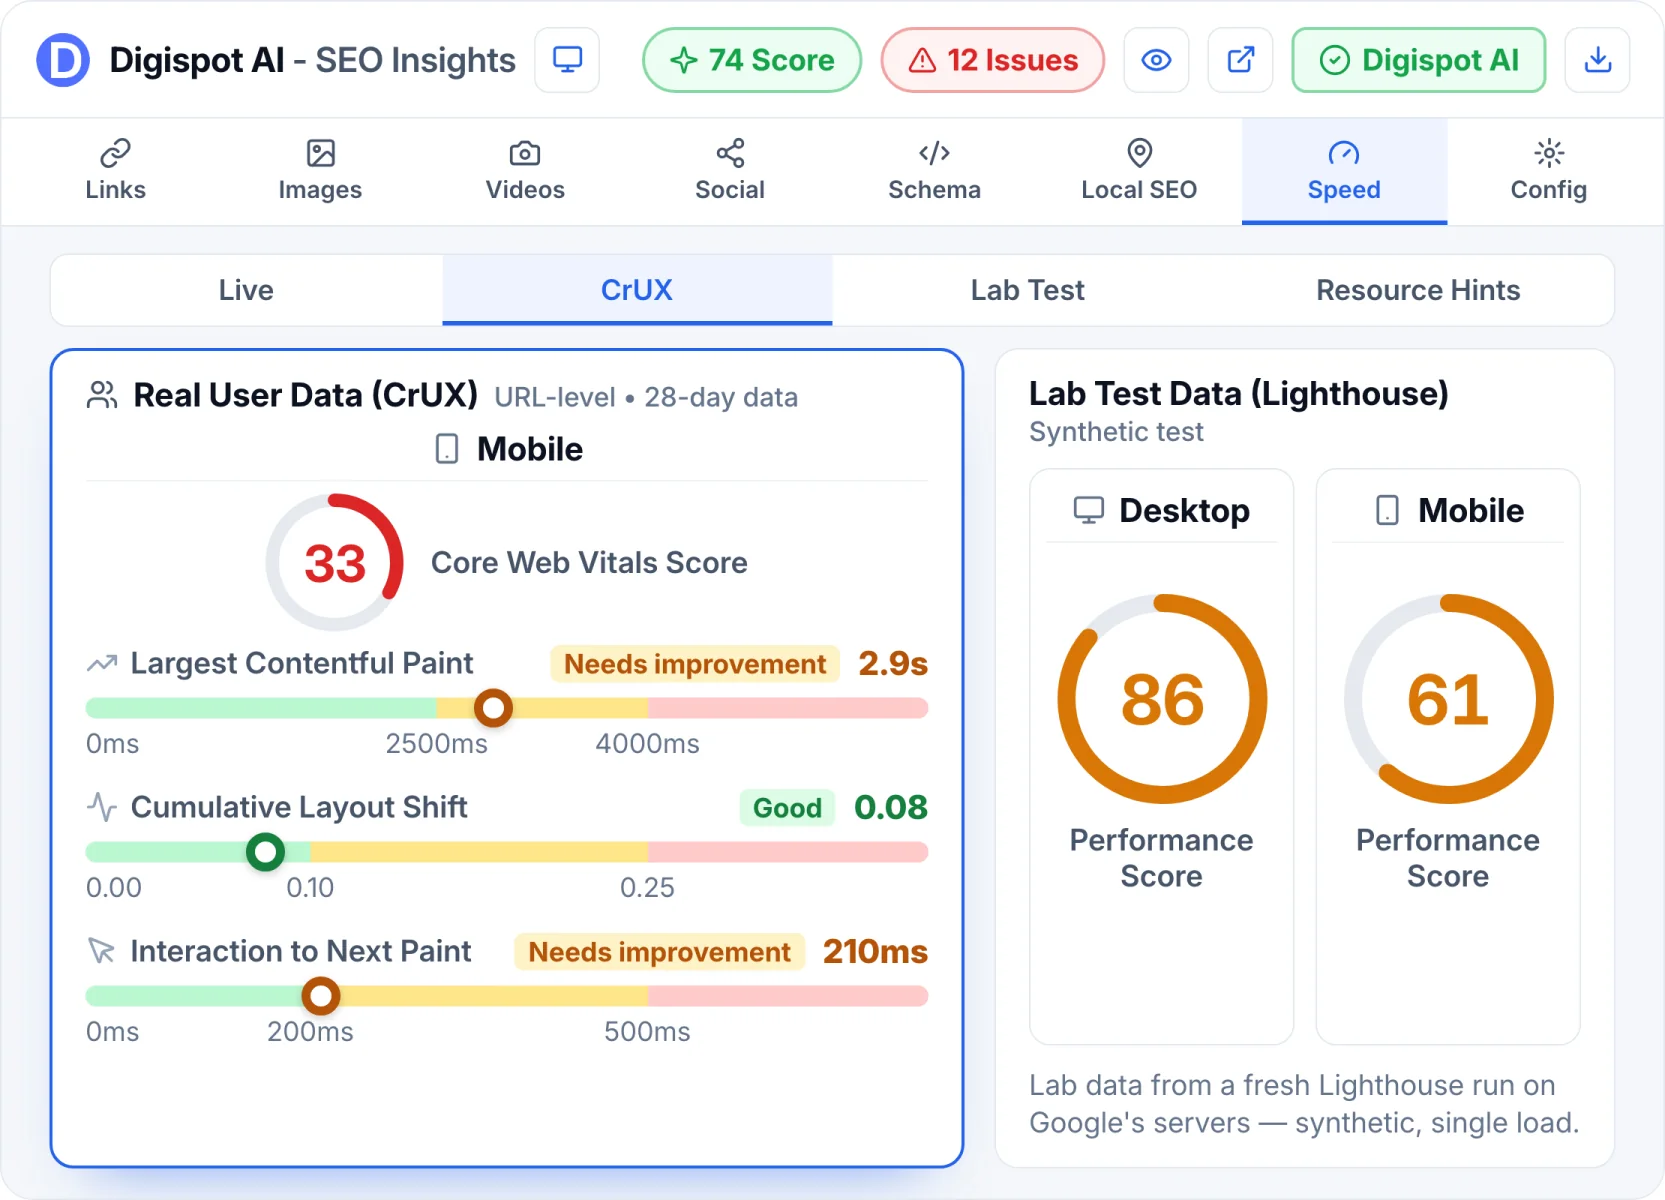Switch to the Videos tab

click(x=525, y=171)
